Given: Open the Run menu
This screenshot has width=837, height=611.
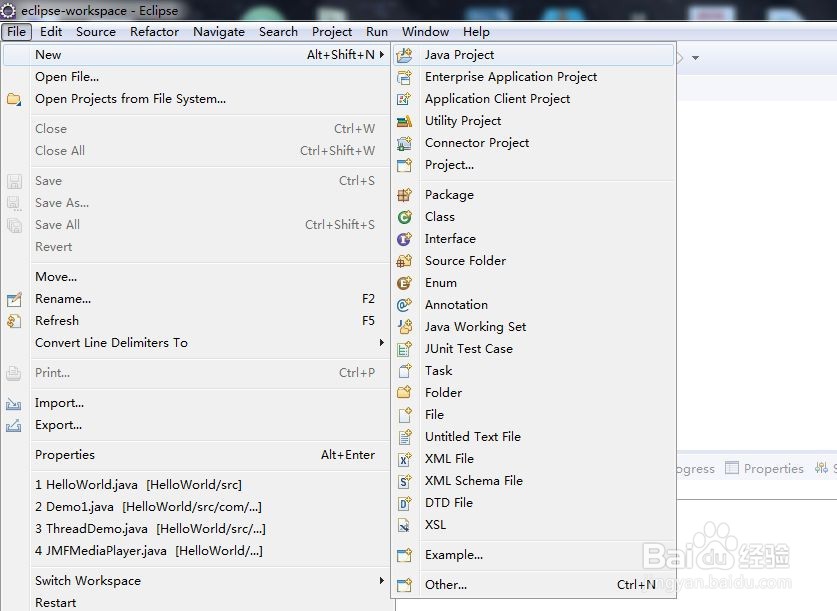Looking at the screenshot, I should pyautogui.click(x=377, y=31).
